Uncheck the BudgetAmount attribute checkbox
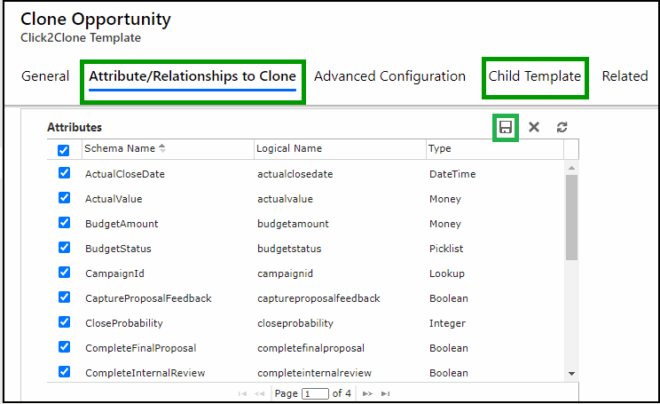The height and width of the screenshot is (404, 660). (x=64, y=223)
